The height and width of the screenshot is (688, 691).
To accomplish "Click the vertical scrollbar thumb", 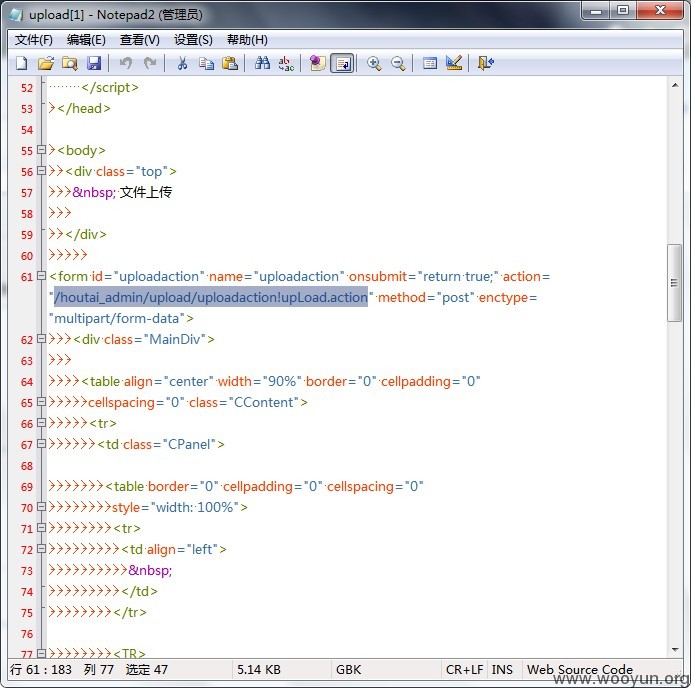I will click(674, 283).
